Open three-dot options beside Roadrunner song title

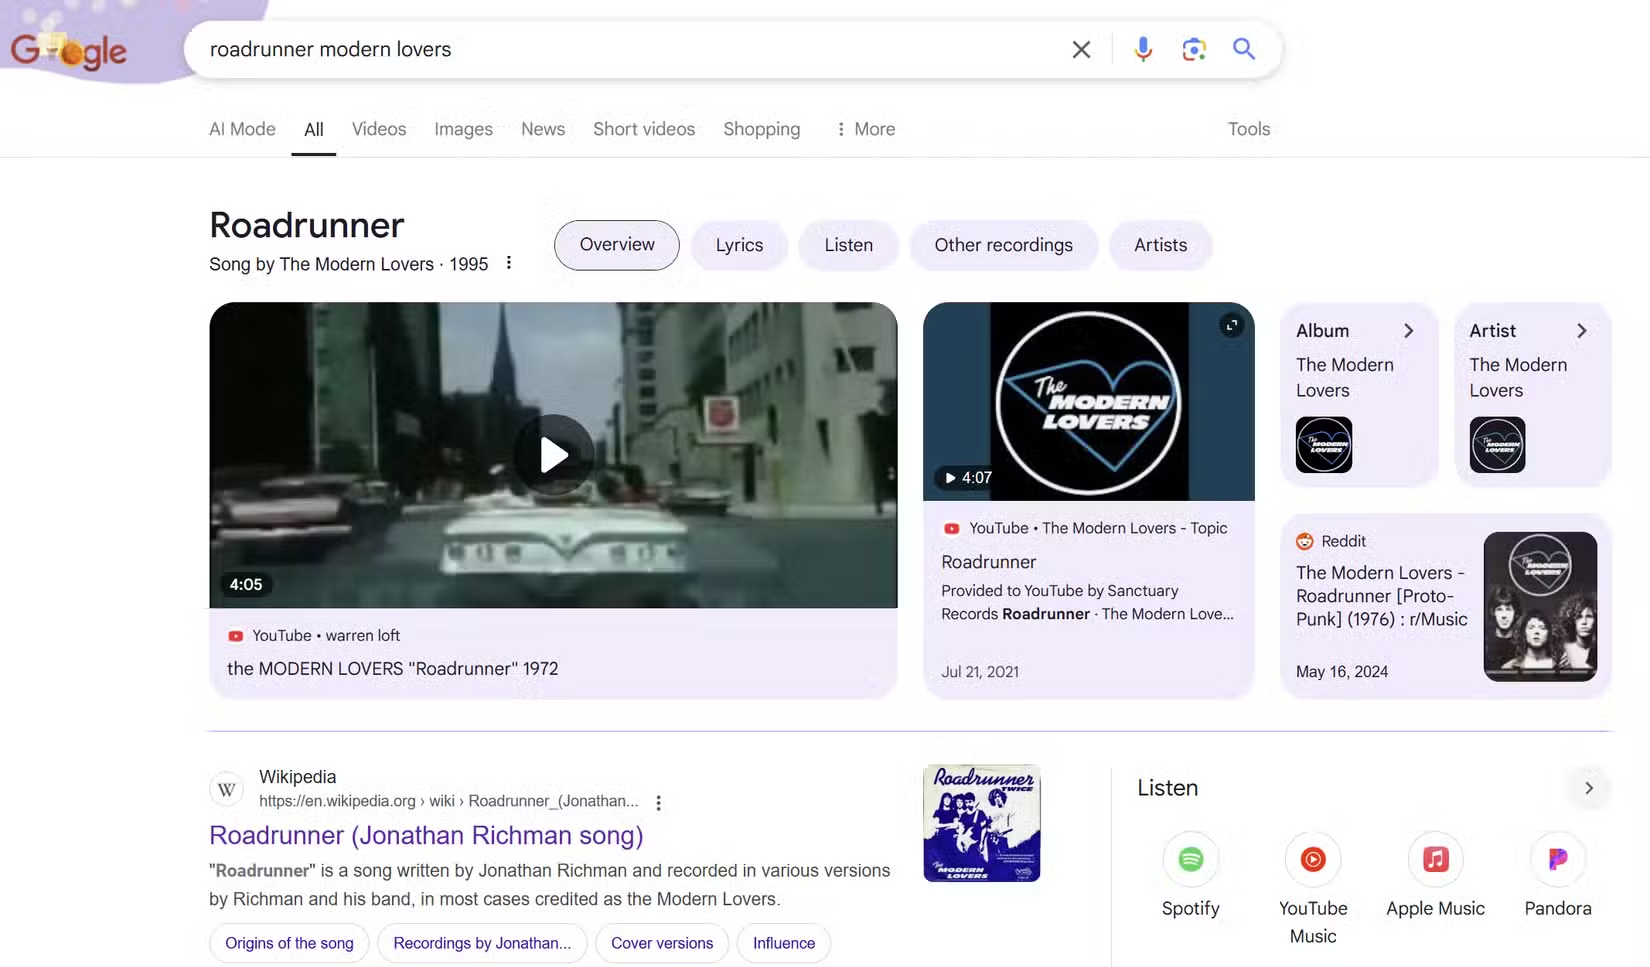click(509, 263)
